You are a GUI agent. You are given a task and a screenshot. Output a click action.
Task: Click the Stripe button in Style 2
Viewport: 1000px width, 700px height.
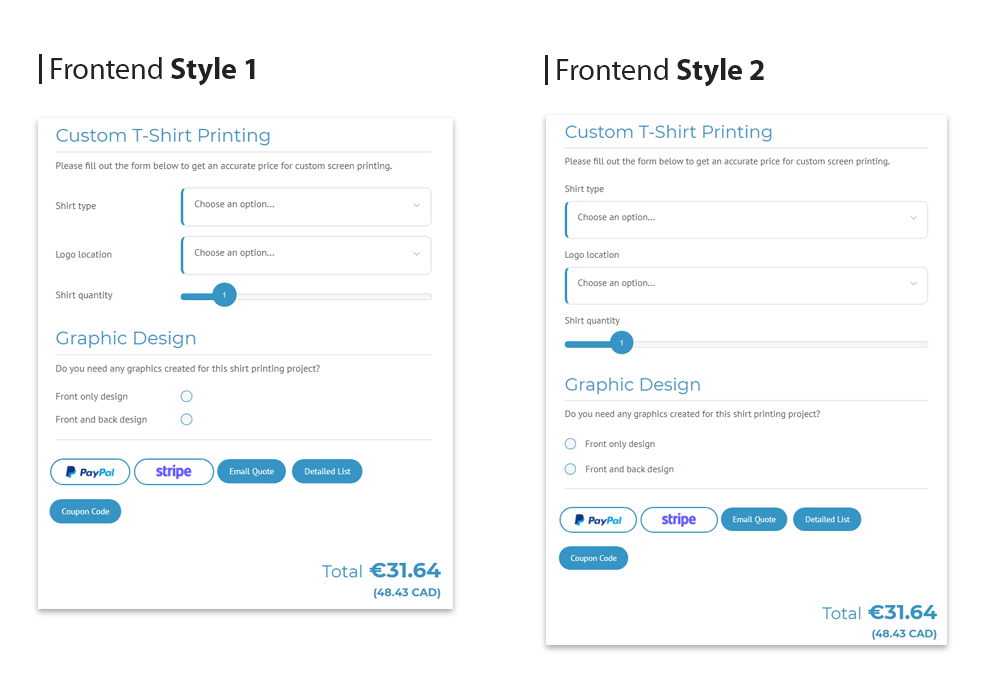pyautogui.click(x=679, y=520)
